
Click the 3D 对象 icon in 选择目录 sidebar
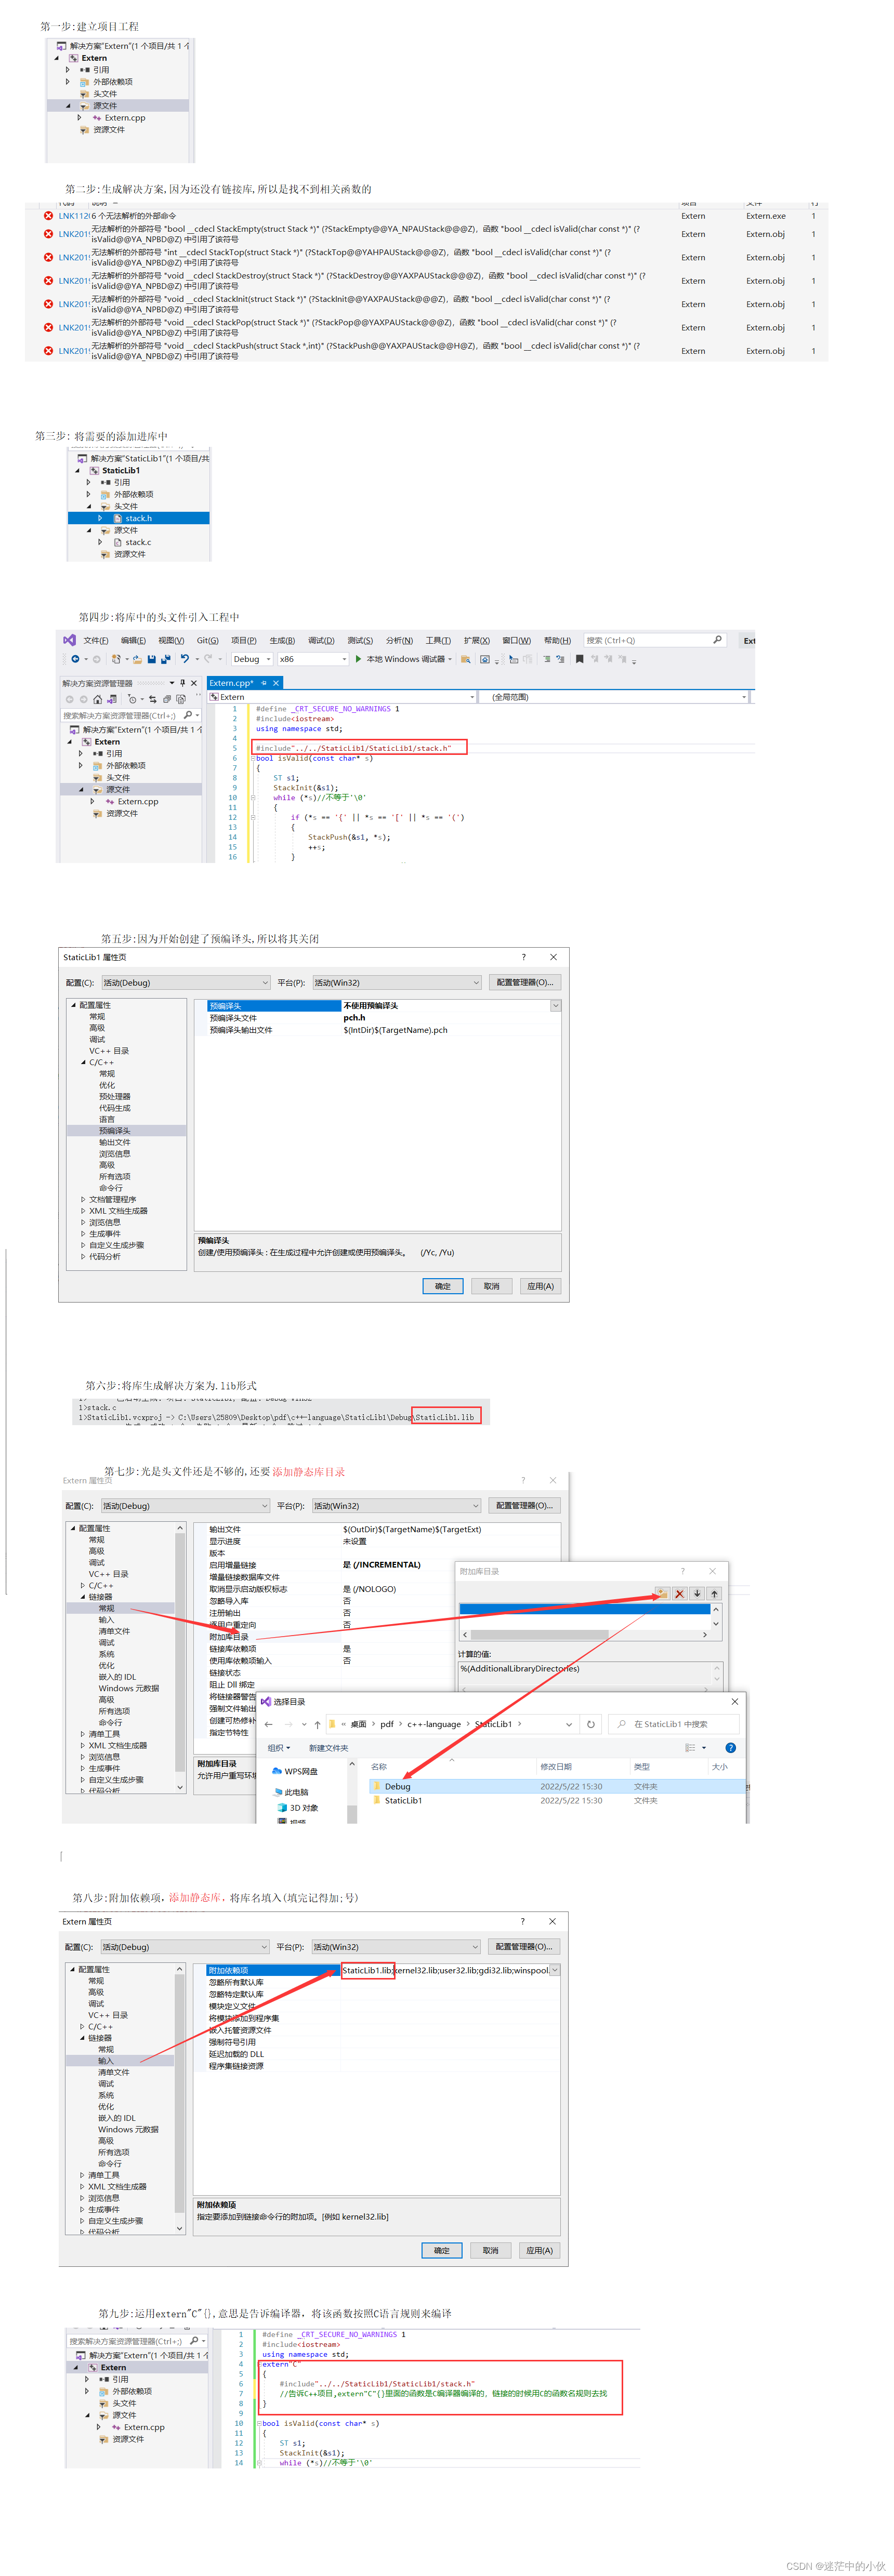click(282, 1808)
